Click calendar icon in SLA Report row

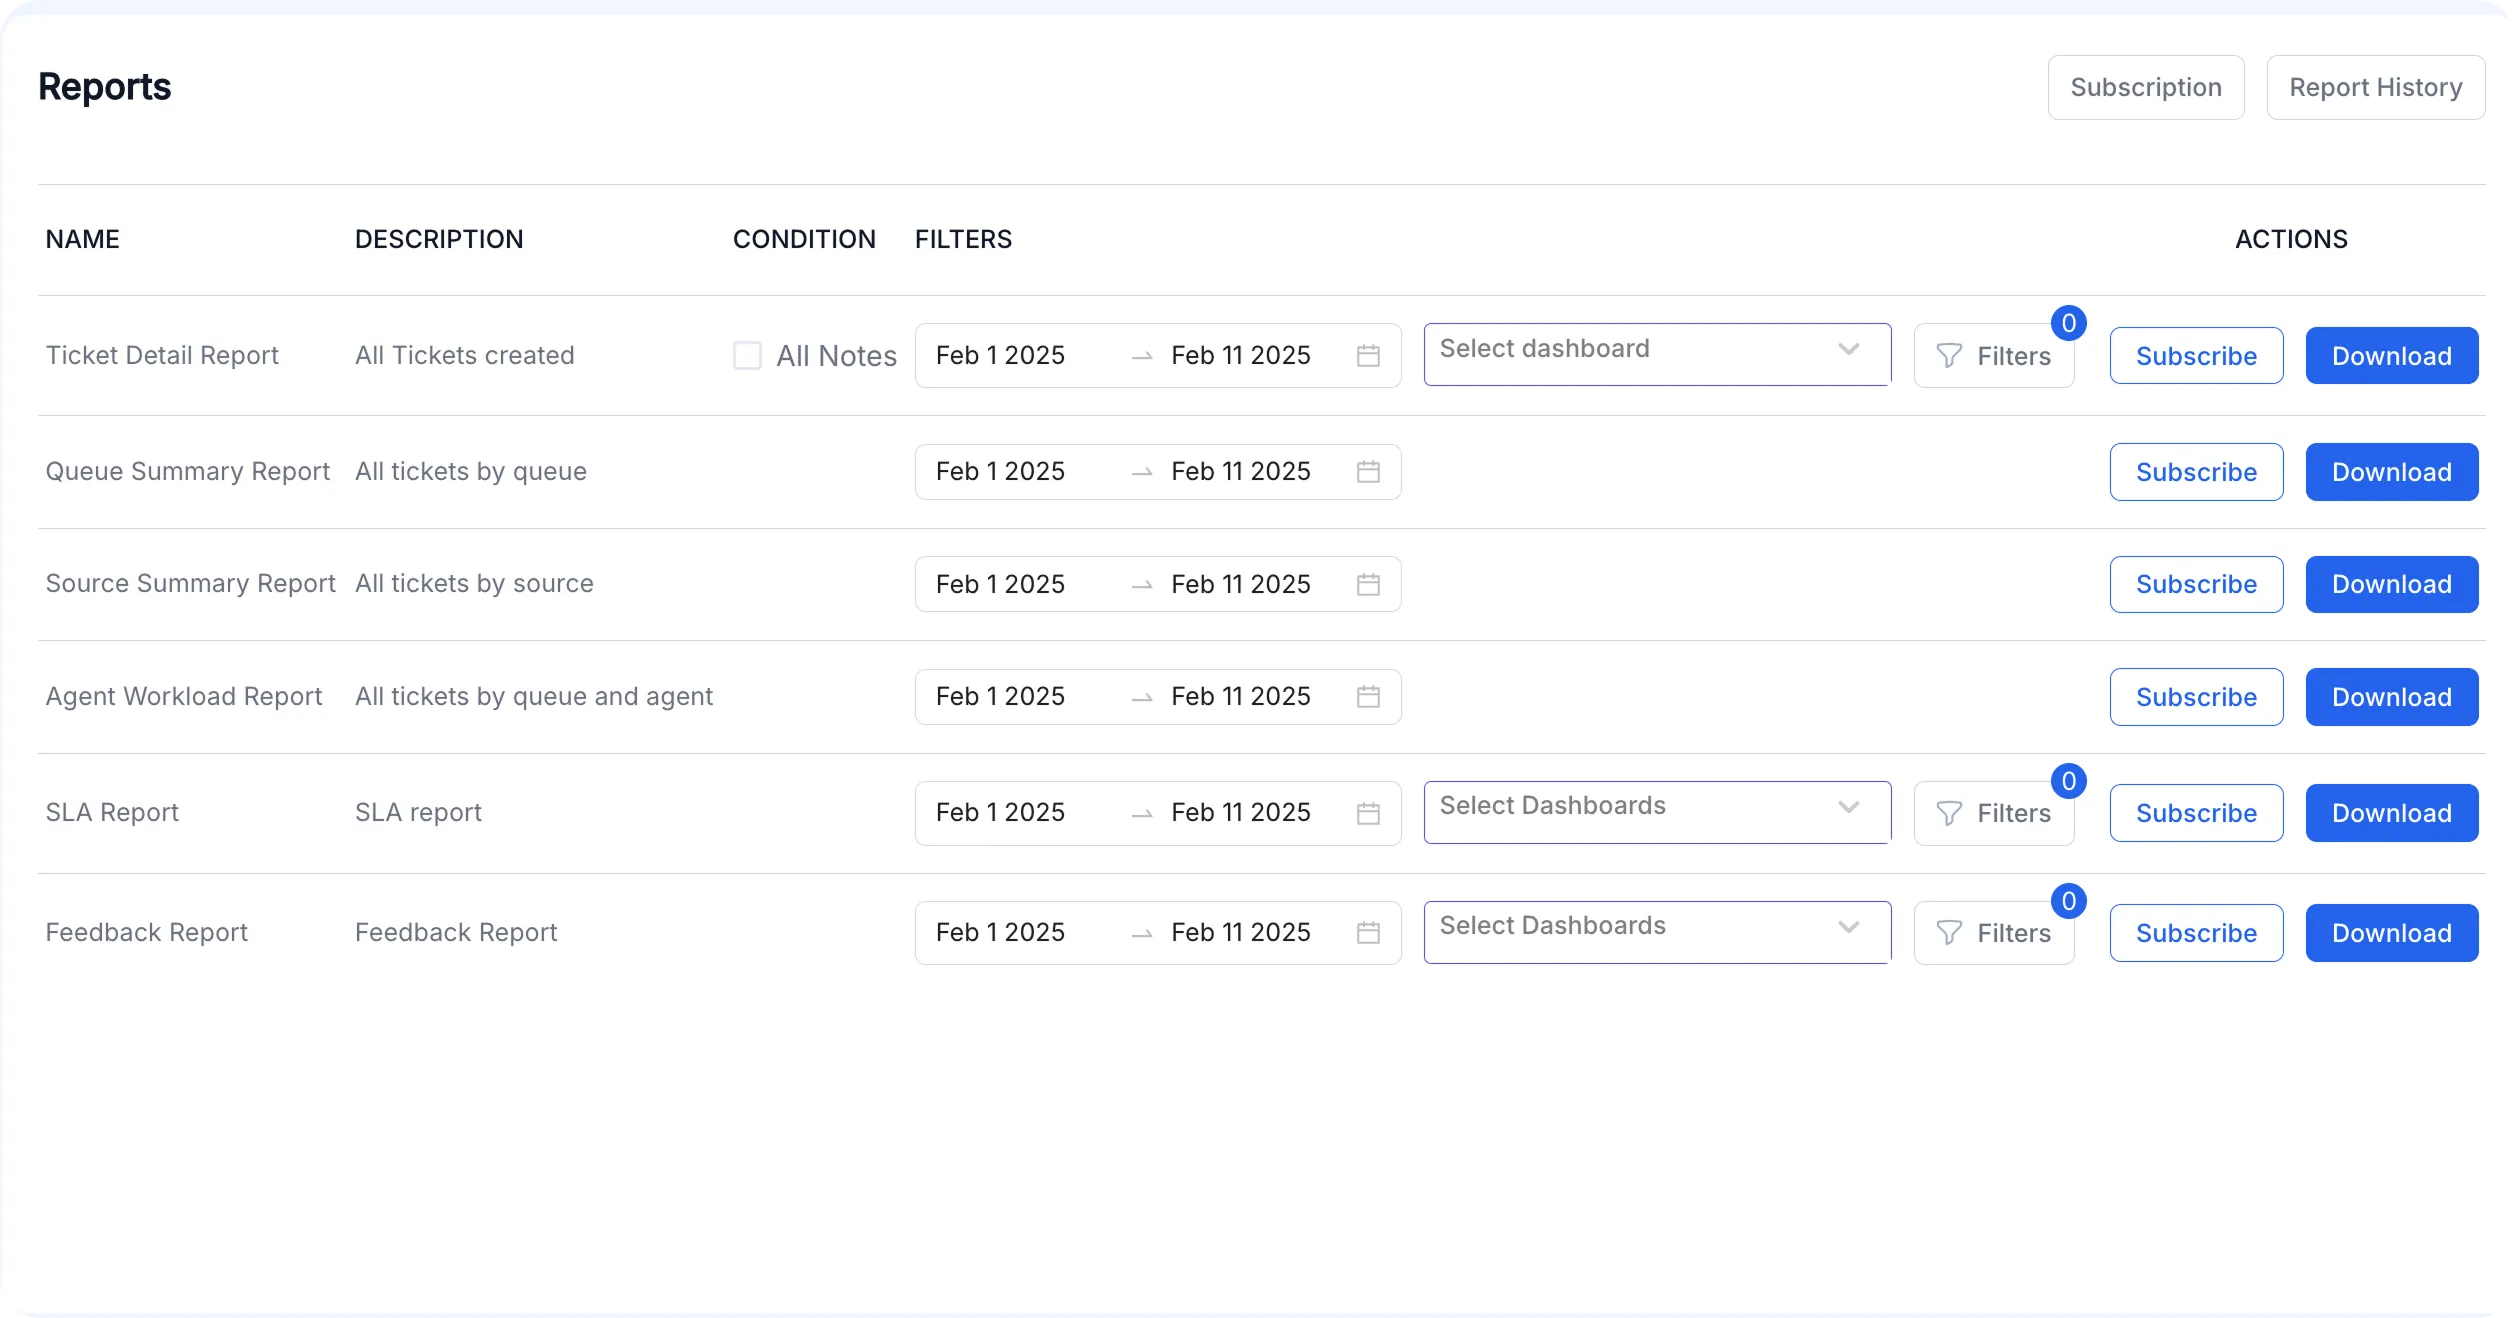coord(1368,813)
